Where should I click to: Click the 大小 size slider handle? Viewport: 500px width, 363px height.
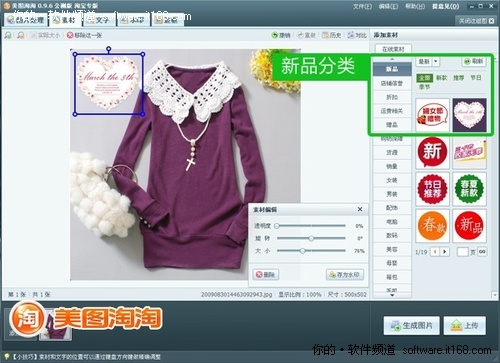pyautogui.click(x=302, y=251)
